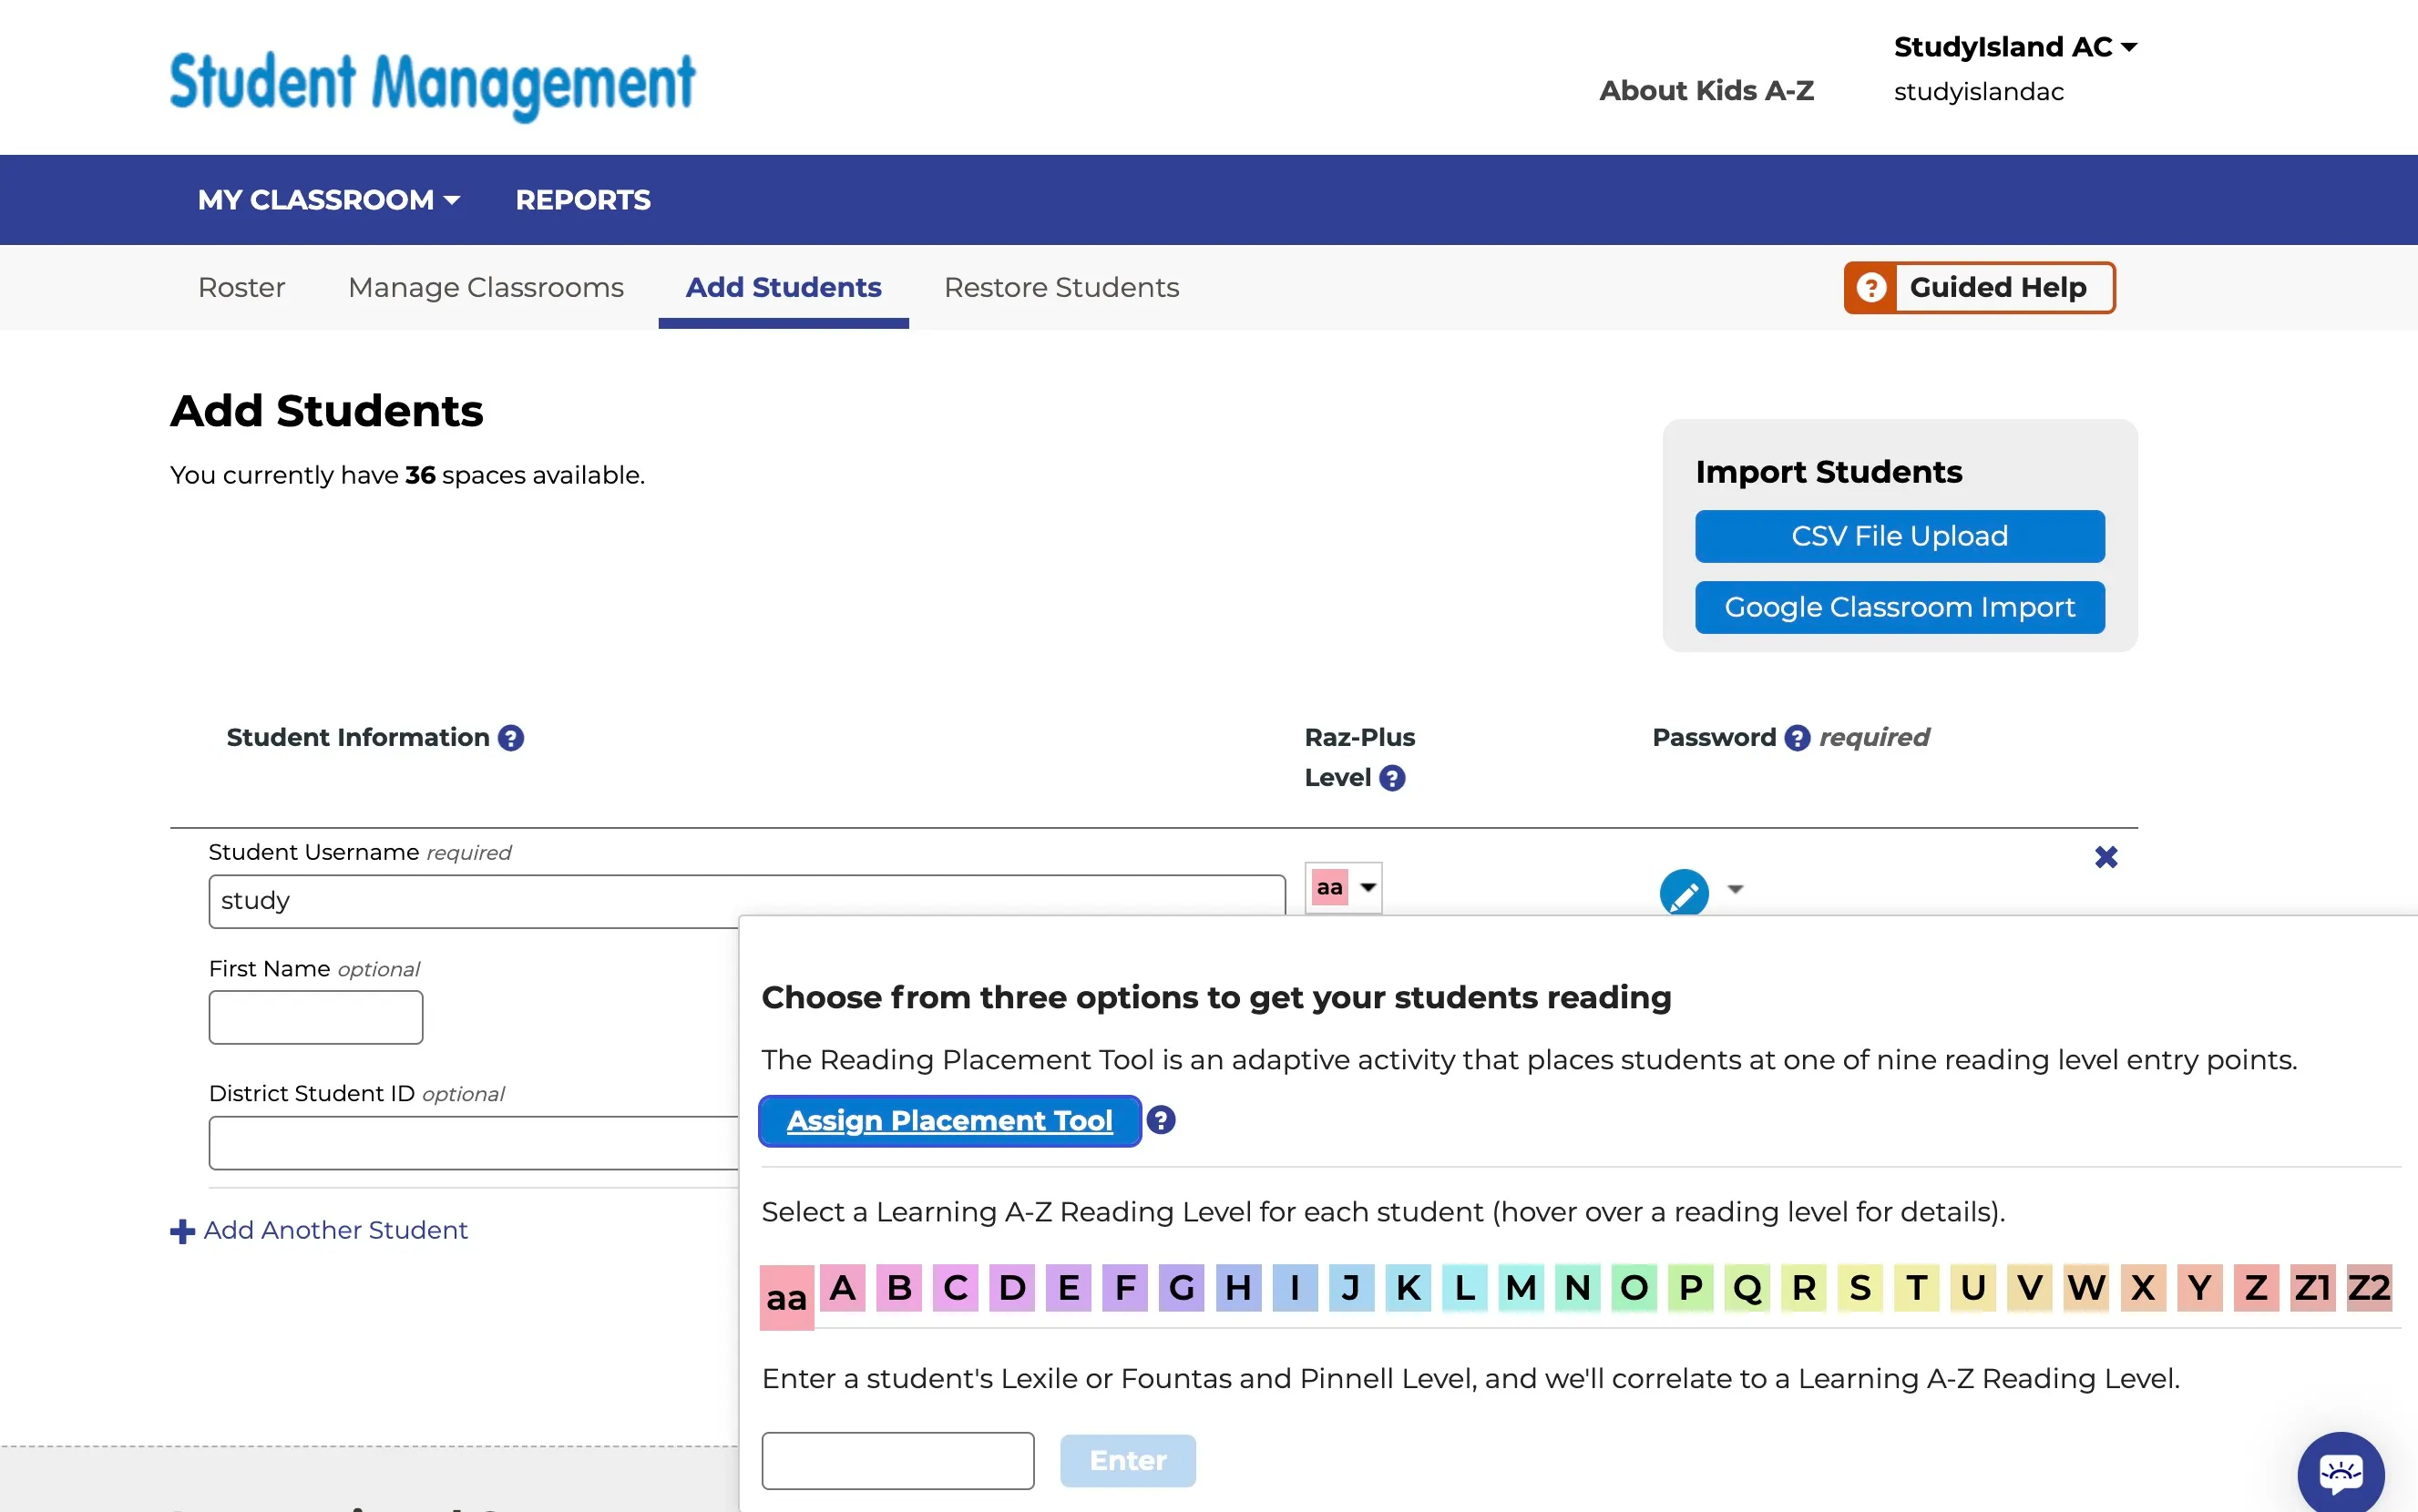Click the Password help question icon

coord(1797,738)
